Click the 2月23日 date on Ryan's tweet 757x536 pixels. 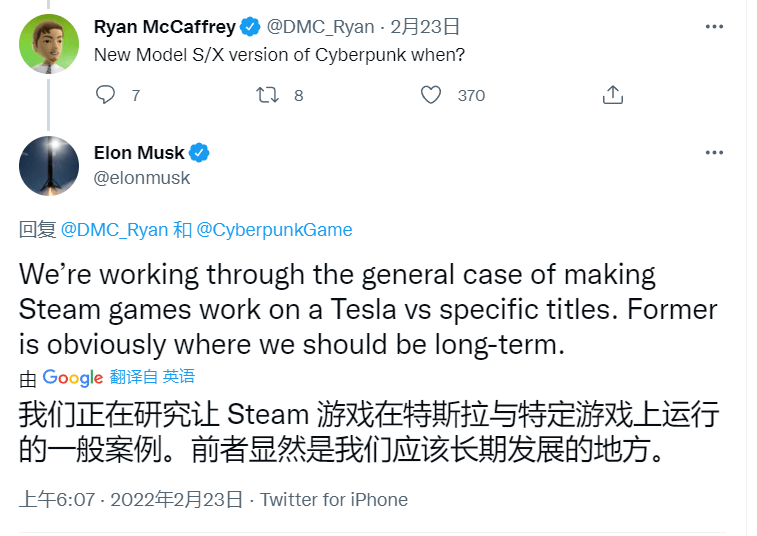[425, 27]
